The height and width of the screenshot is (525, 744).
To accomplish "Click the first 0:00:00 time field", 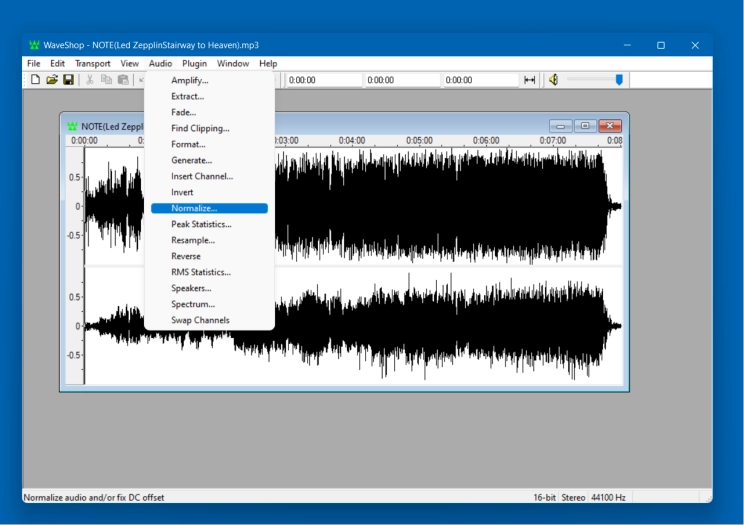I will pos(324,80).
